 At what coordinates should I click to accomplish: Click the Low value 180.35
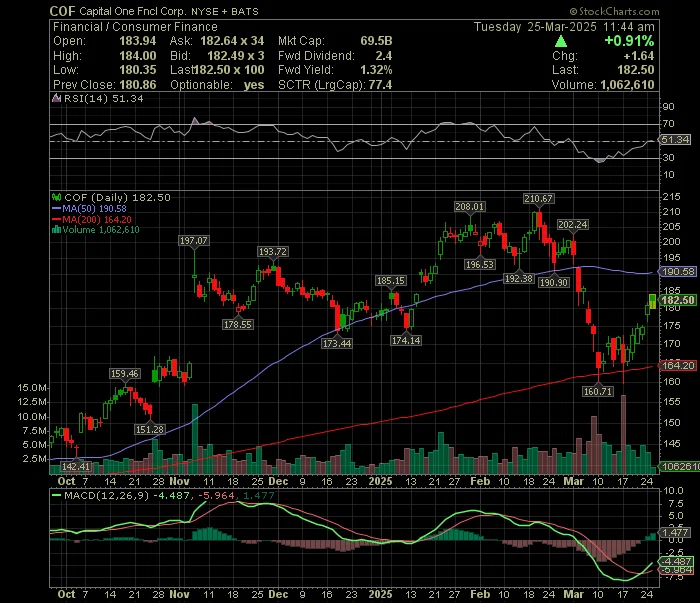pos(138,70)
